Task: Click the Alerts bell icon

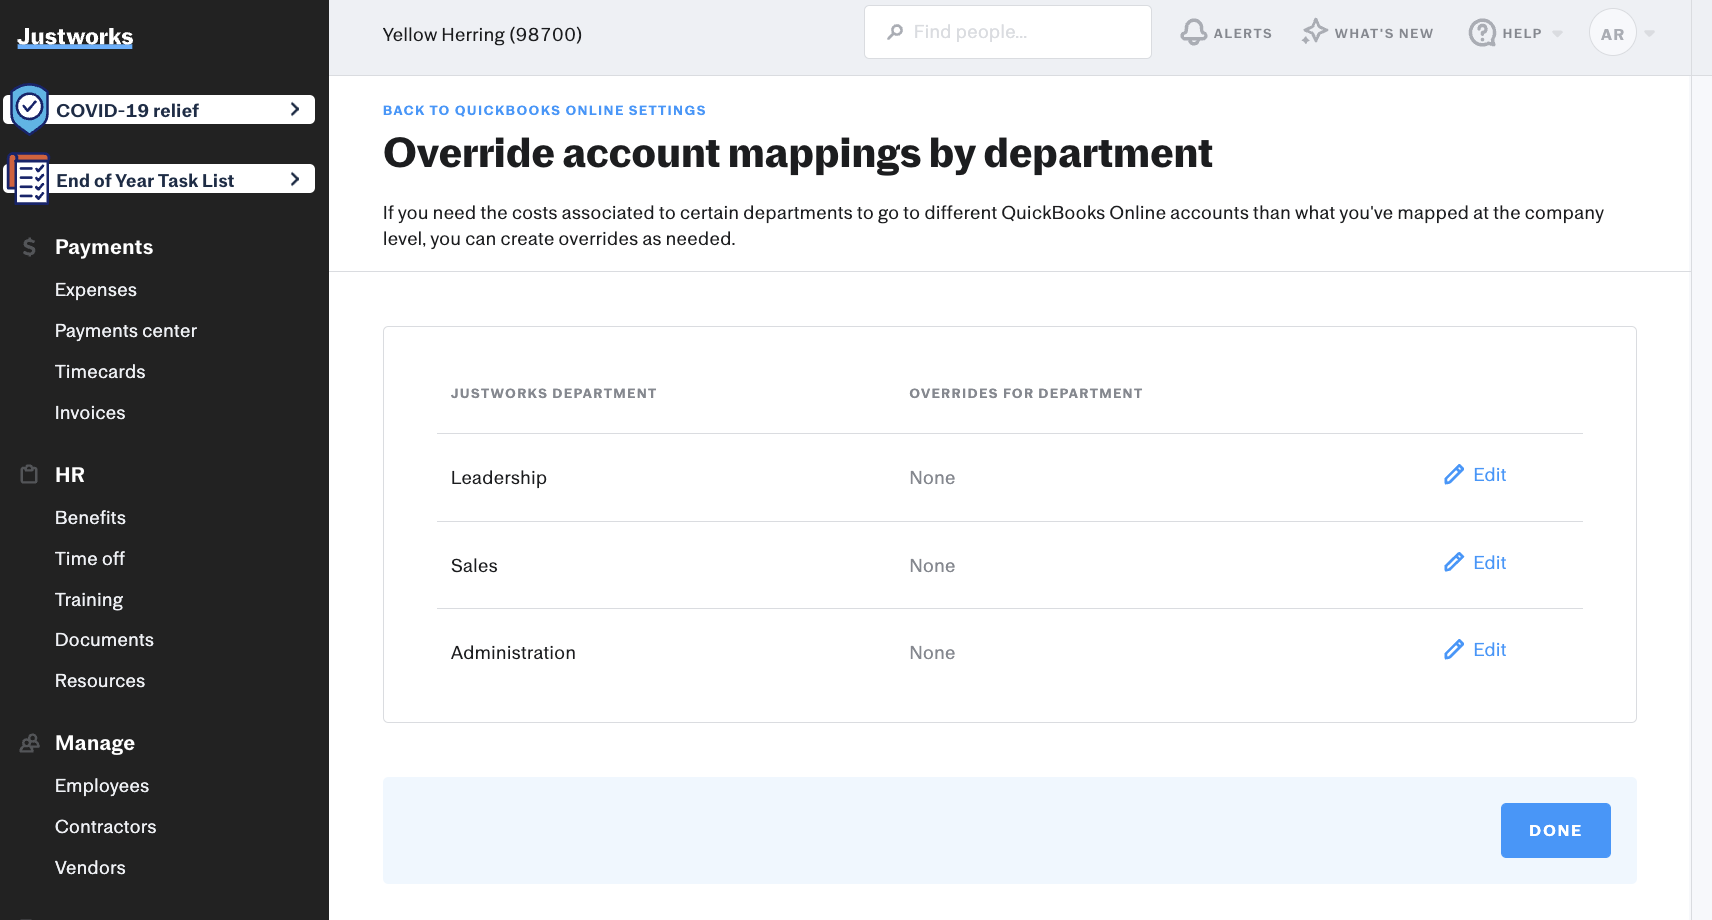Action: (x=1193, y=32)
